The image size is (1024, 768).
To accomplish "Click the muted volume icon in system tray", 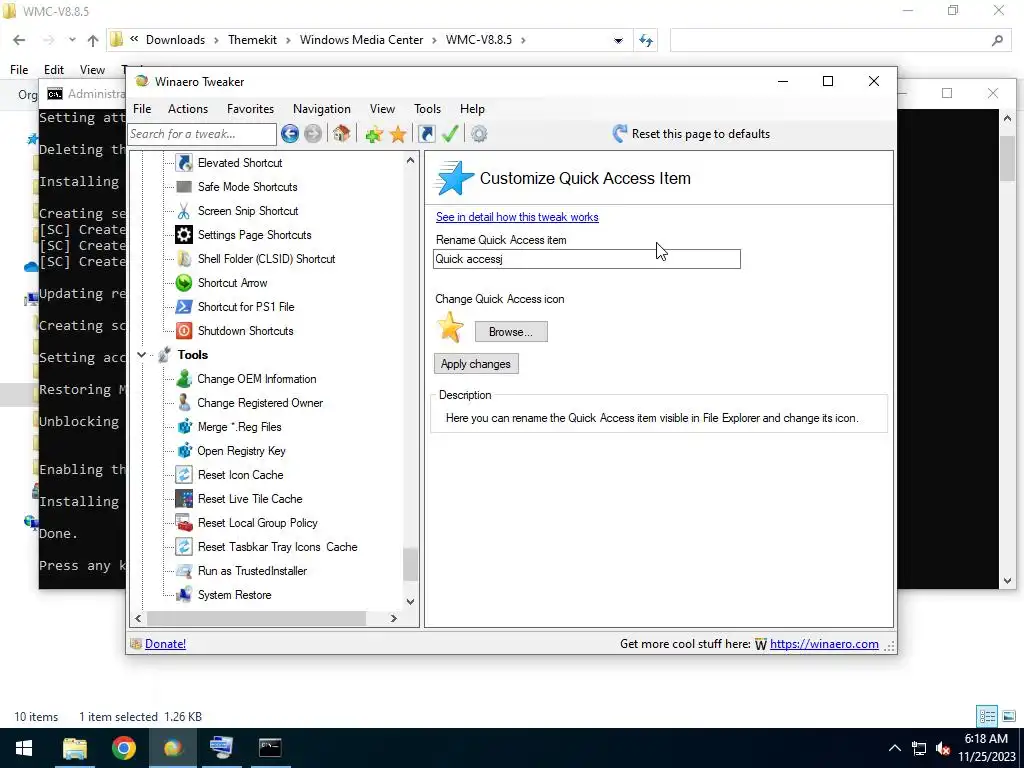I will coord(942,748).
